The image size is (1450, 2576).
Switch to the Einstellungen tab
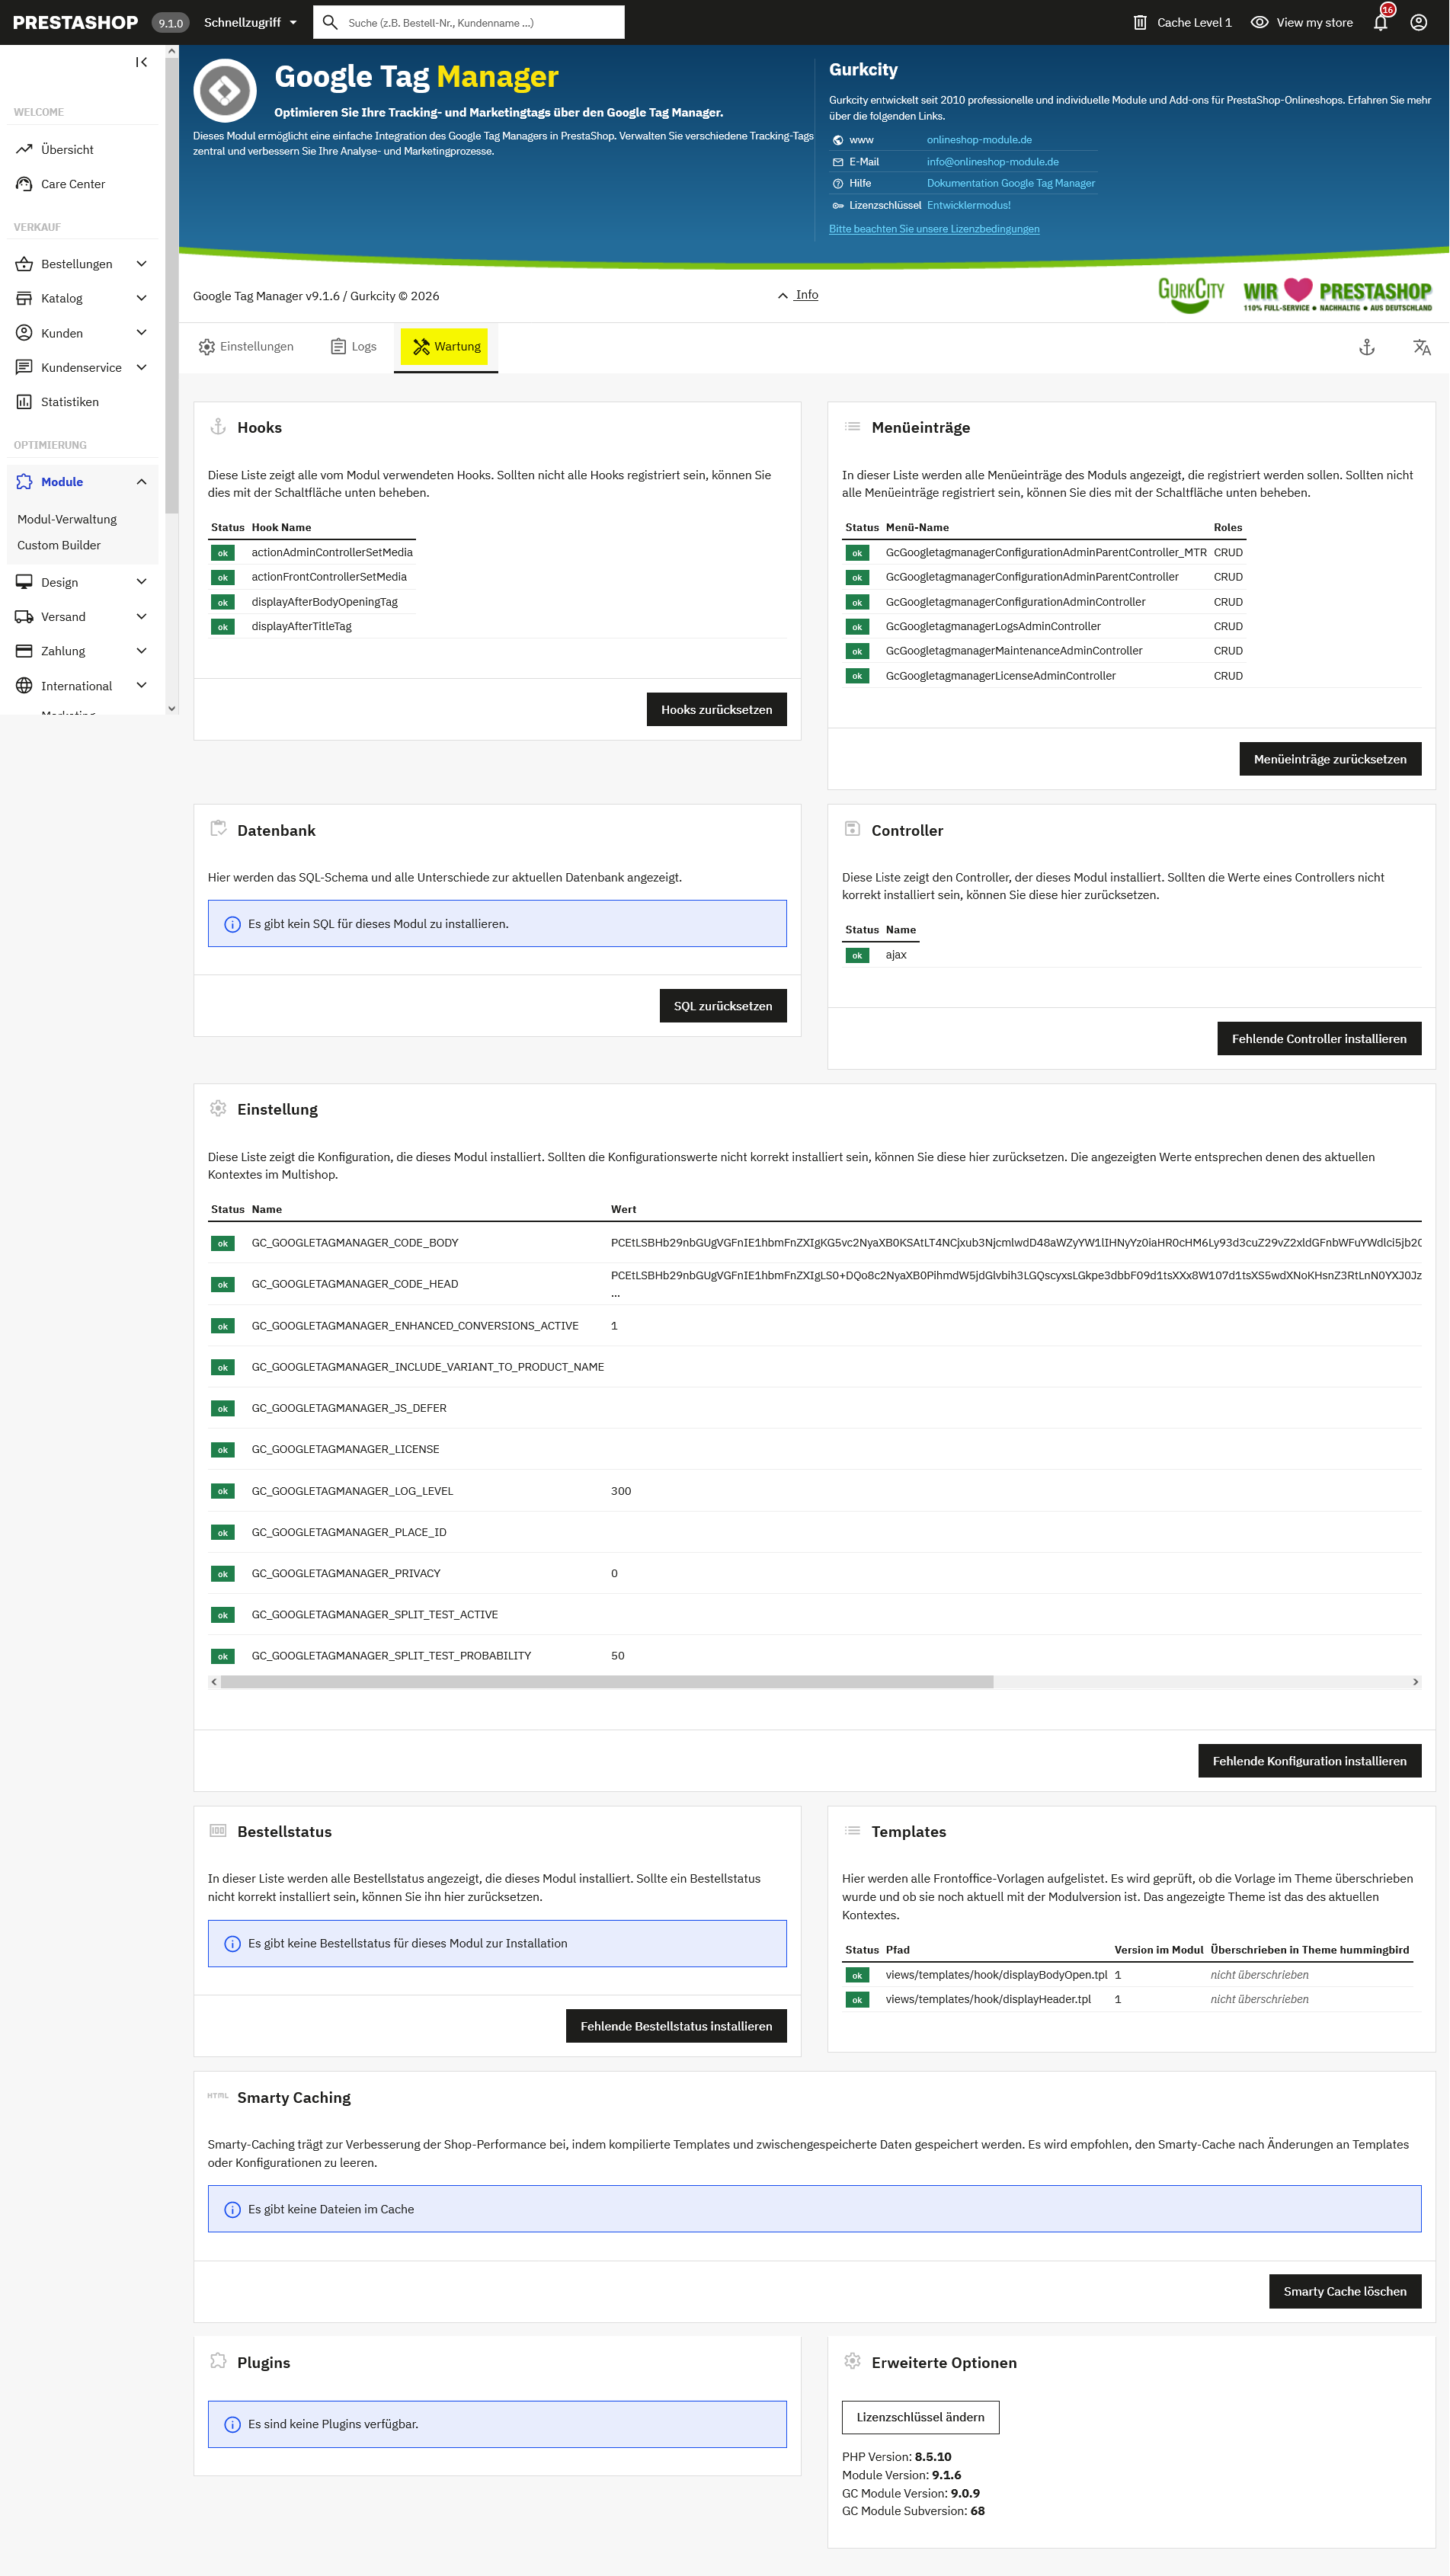tap(246, 347)
